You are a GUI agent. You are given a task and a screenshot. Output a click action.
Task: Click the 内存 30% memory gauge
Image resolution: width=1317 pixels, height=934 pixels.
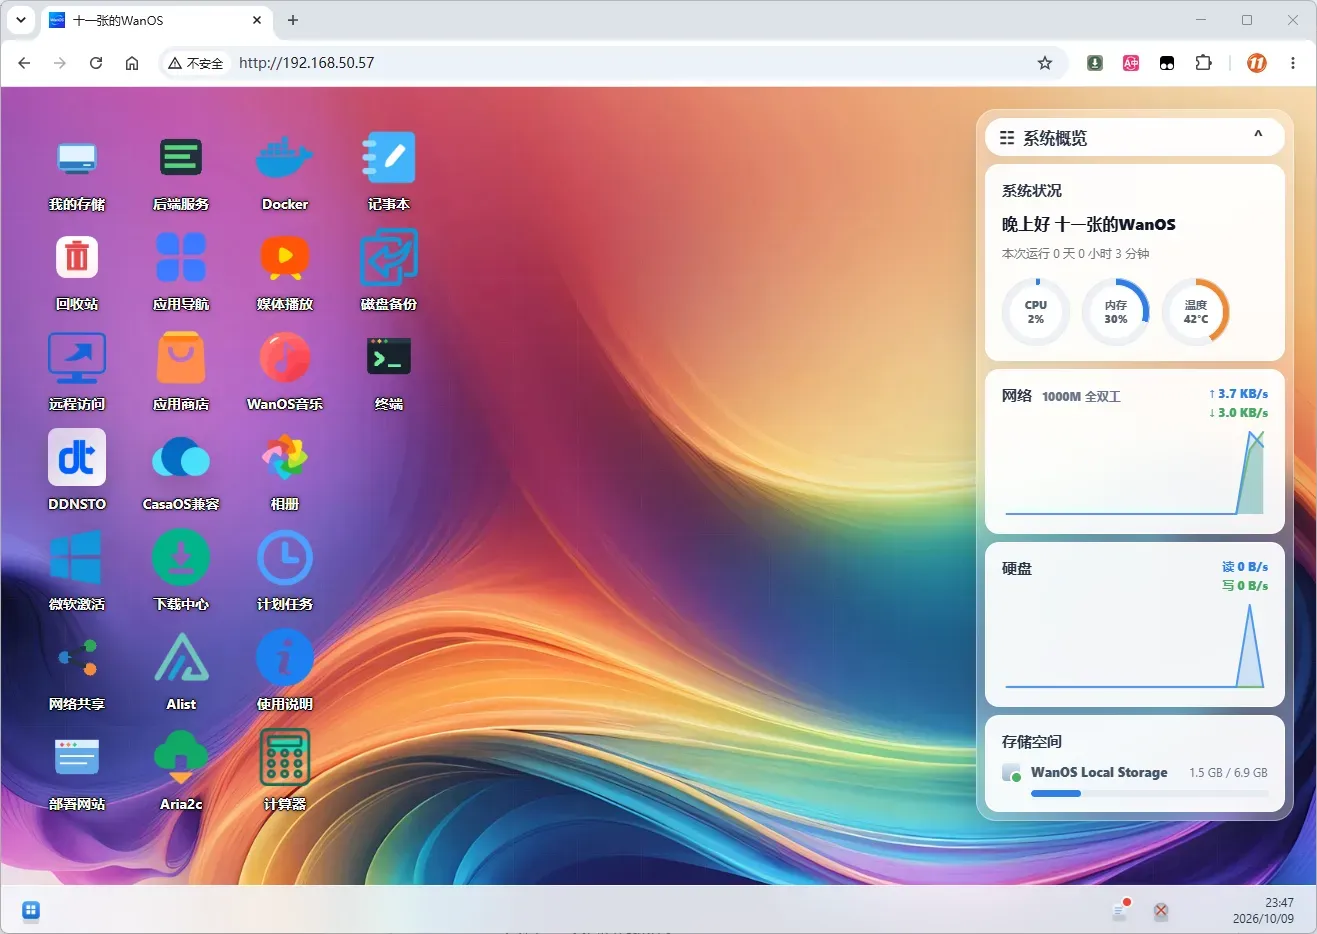pyautogui.click(x=1116, y=312)
